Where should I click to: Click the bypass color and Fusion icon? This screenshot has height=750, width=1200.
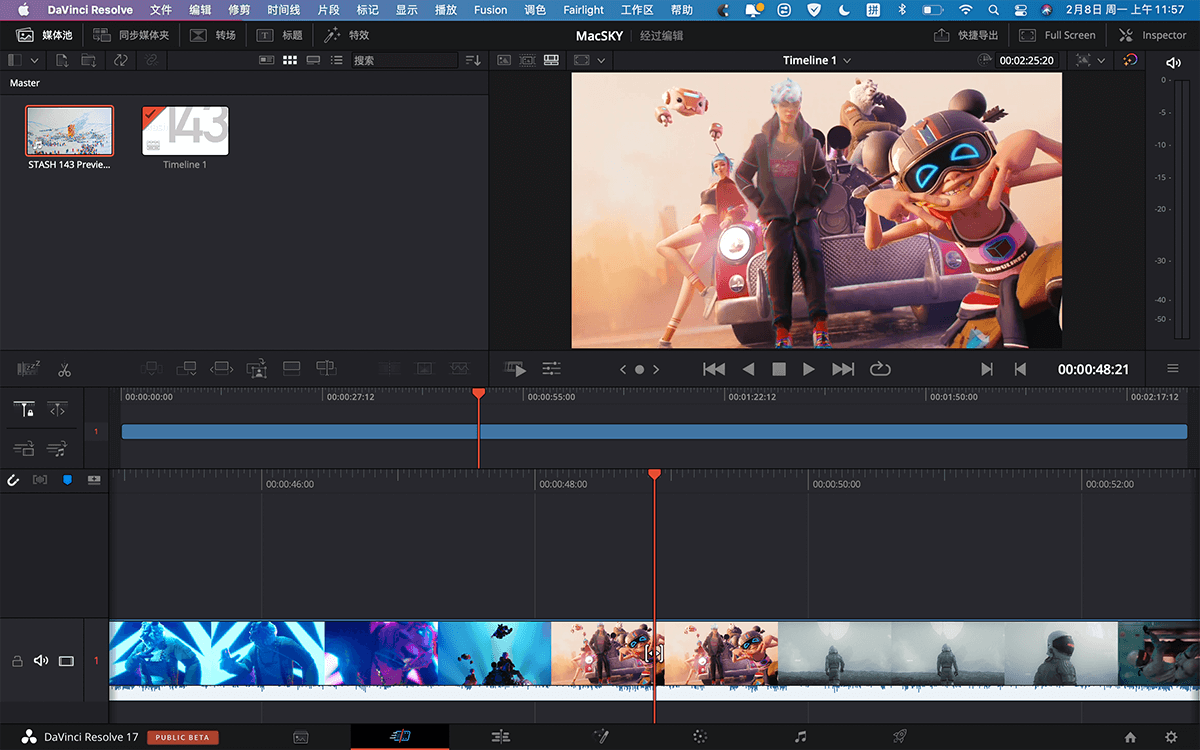1130,60
